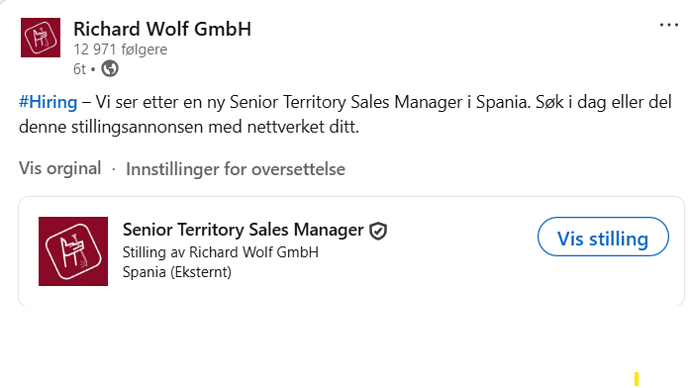690x388 pixels.
Task: Click the 12 971 følgere follower count
Action: [x=120, y=49]
